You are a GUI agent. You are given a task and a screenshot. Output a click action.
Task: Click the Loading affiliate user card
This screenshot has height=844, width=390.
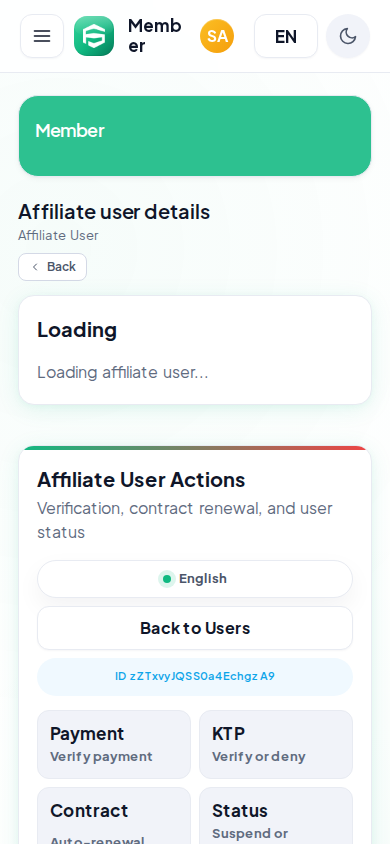pos(195,350)
